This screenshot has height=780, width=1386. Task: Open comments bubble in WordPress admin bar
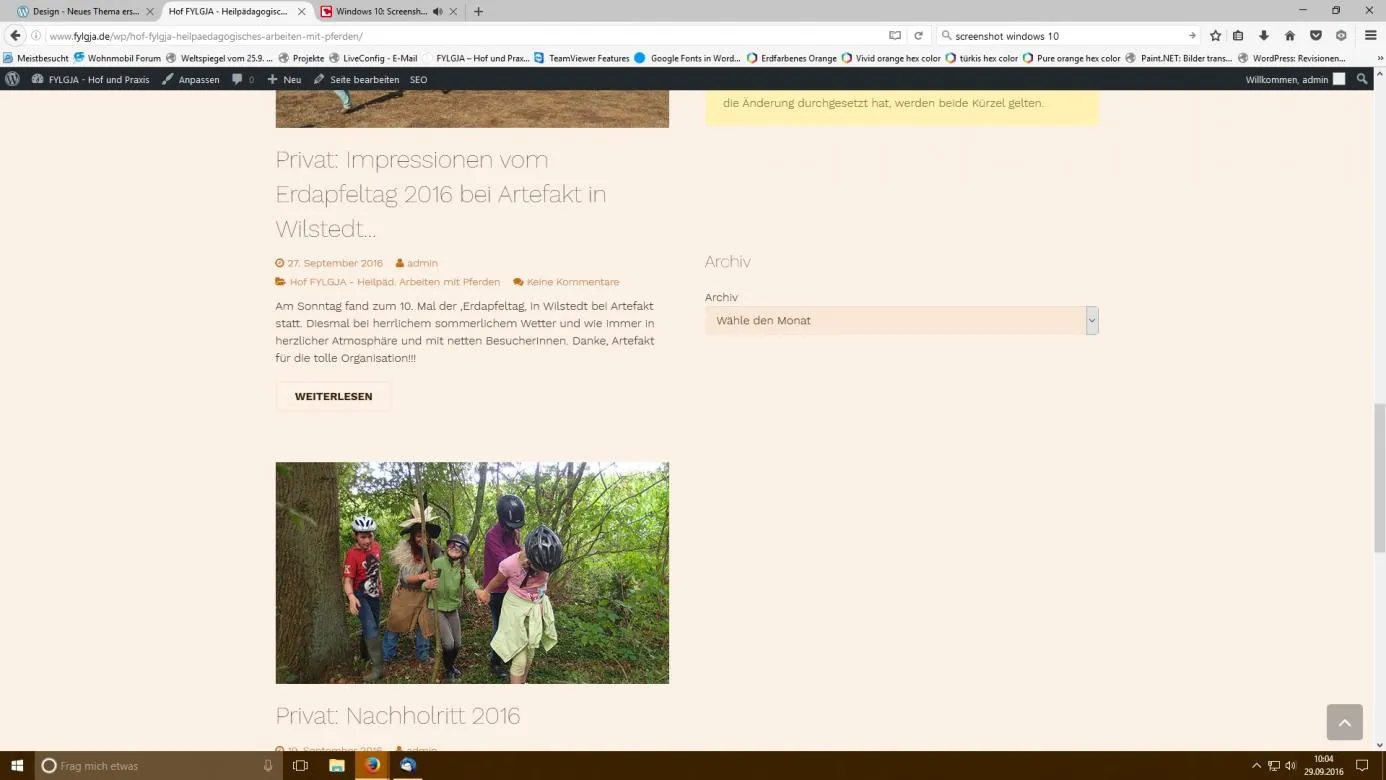coord(243,79)
